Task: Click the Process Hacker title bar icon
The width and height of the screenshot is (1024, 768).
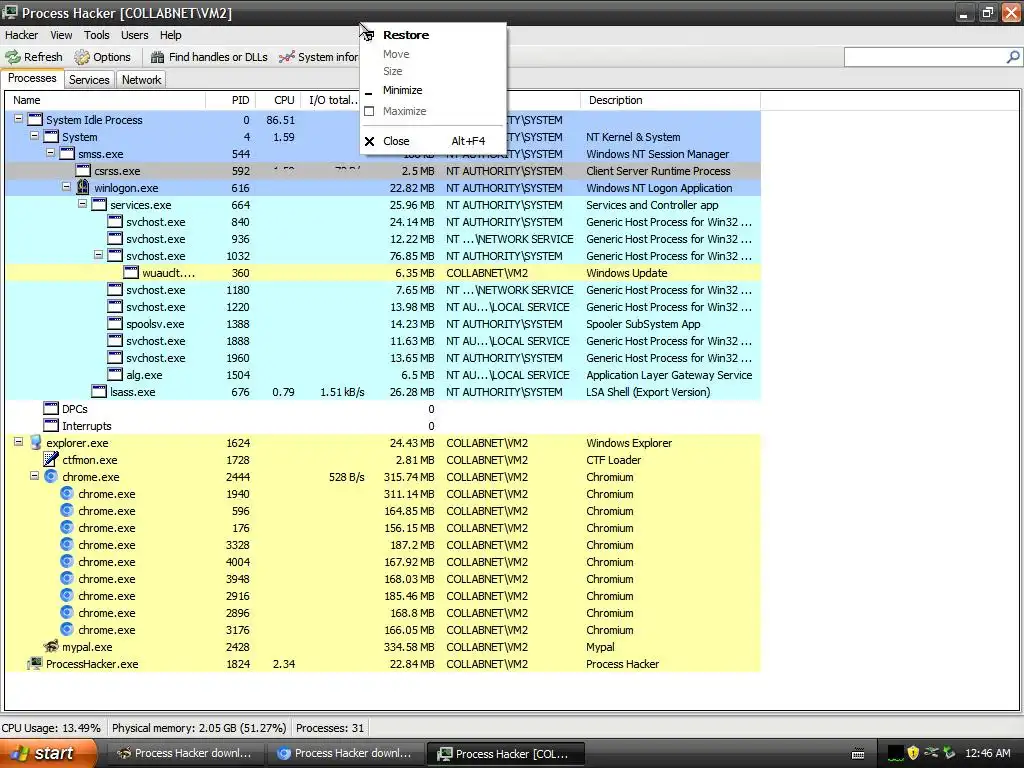Action: pos(10,12)
